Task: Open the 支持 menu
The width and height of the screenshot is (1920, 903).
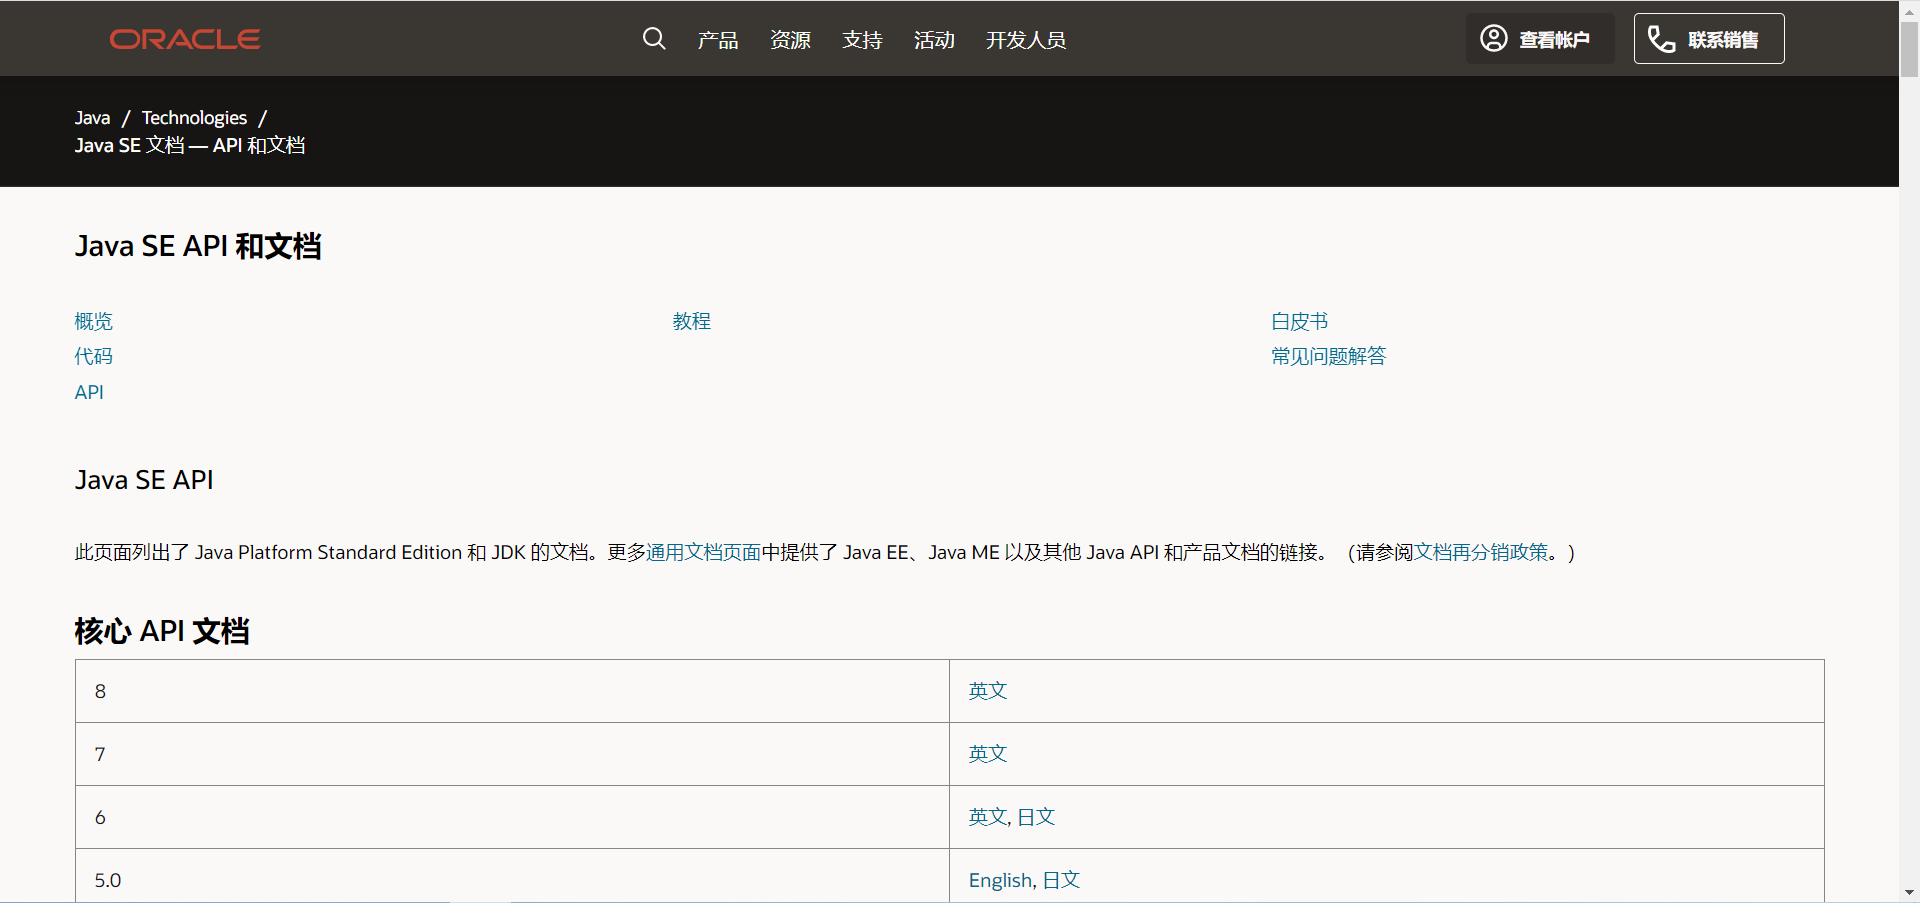Action: (x=862, y=40)
